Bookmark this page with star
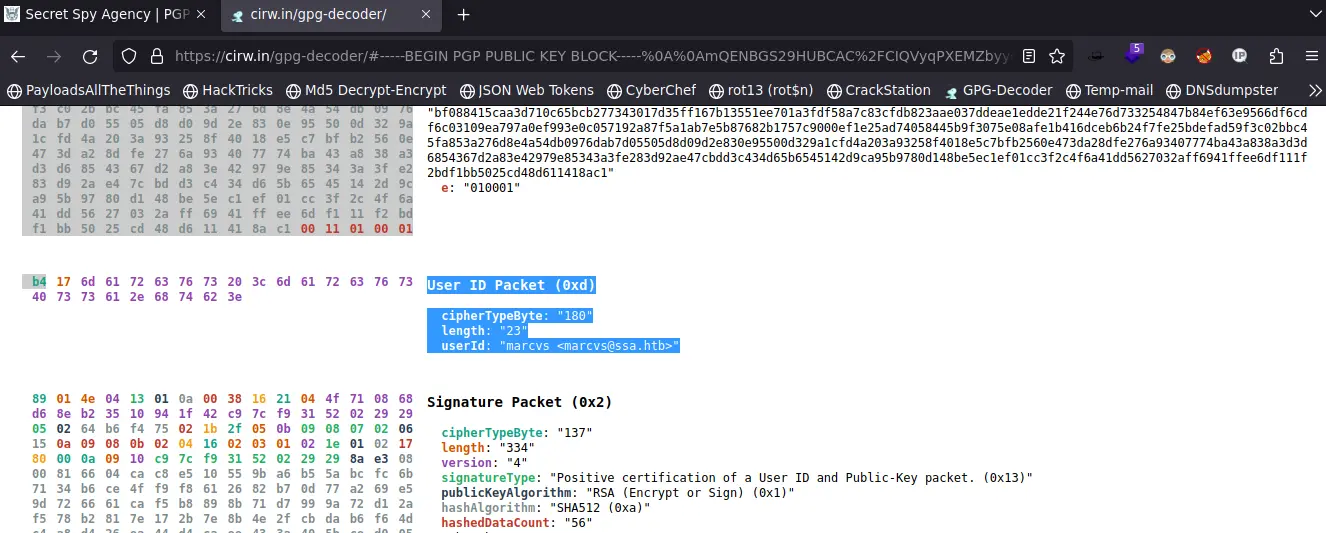This screenshot has height=533, width=1326. [x=1056, y=56]
